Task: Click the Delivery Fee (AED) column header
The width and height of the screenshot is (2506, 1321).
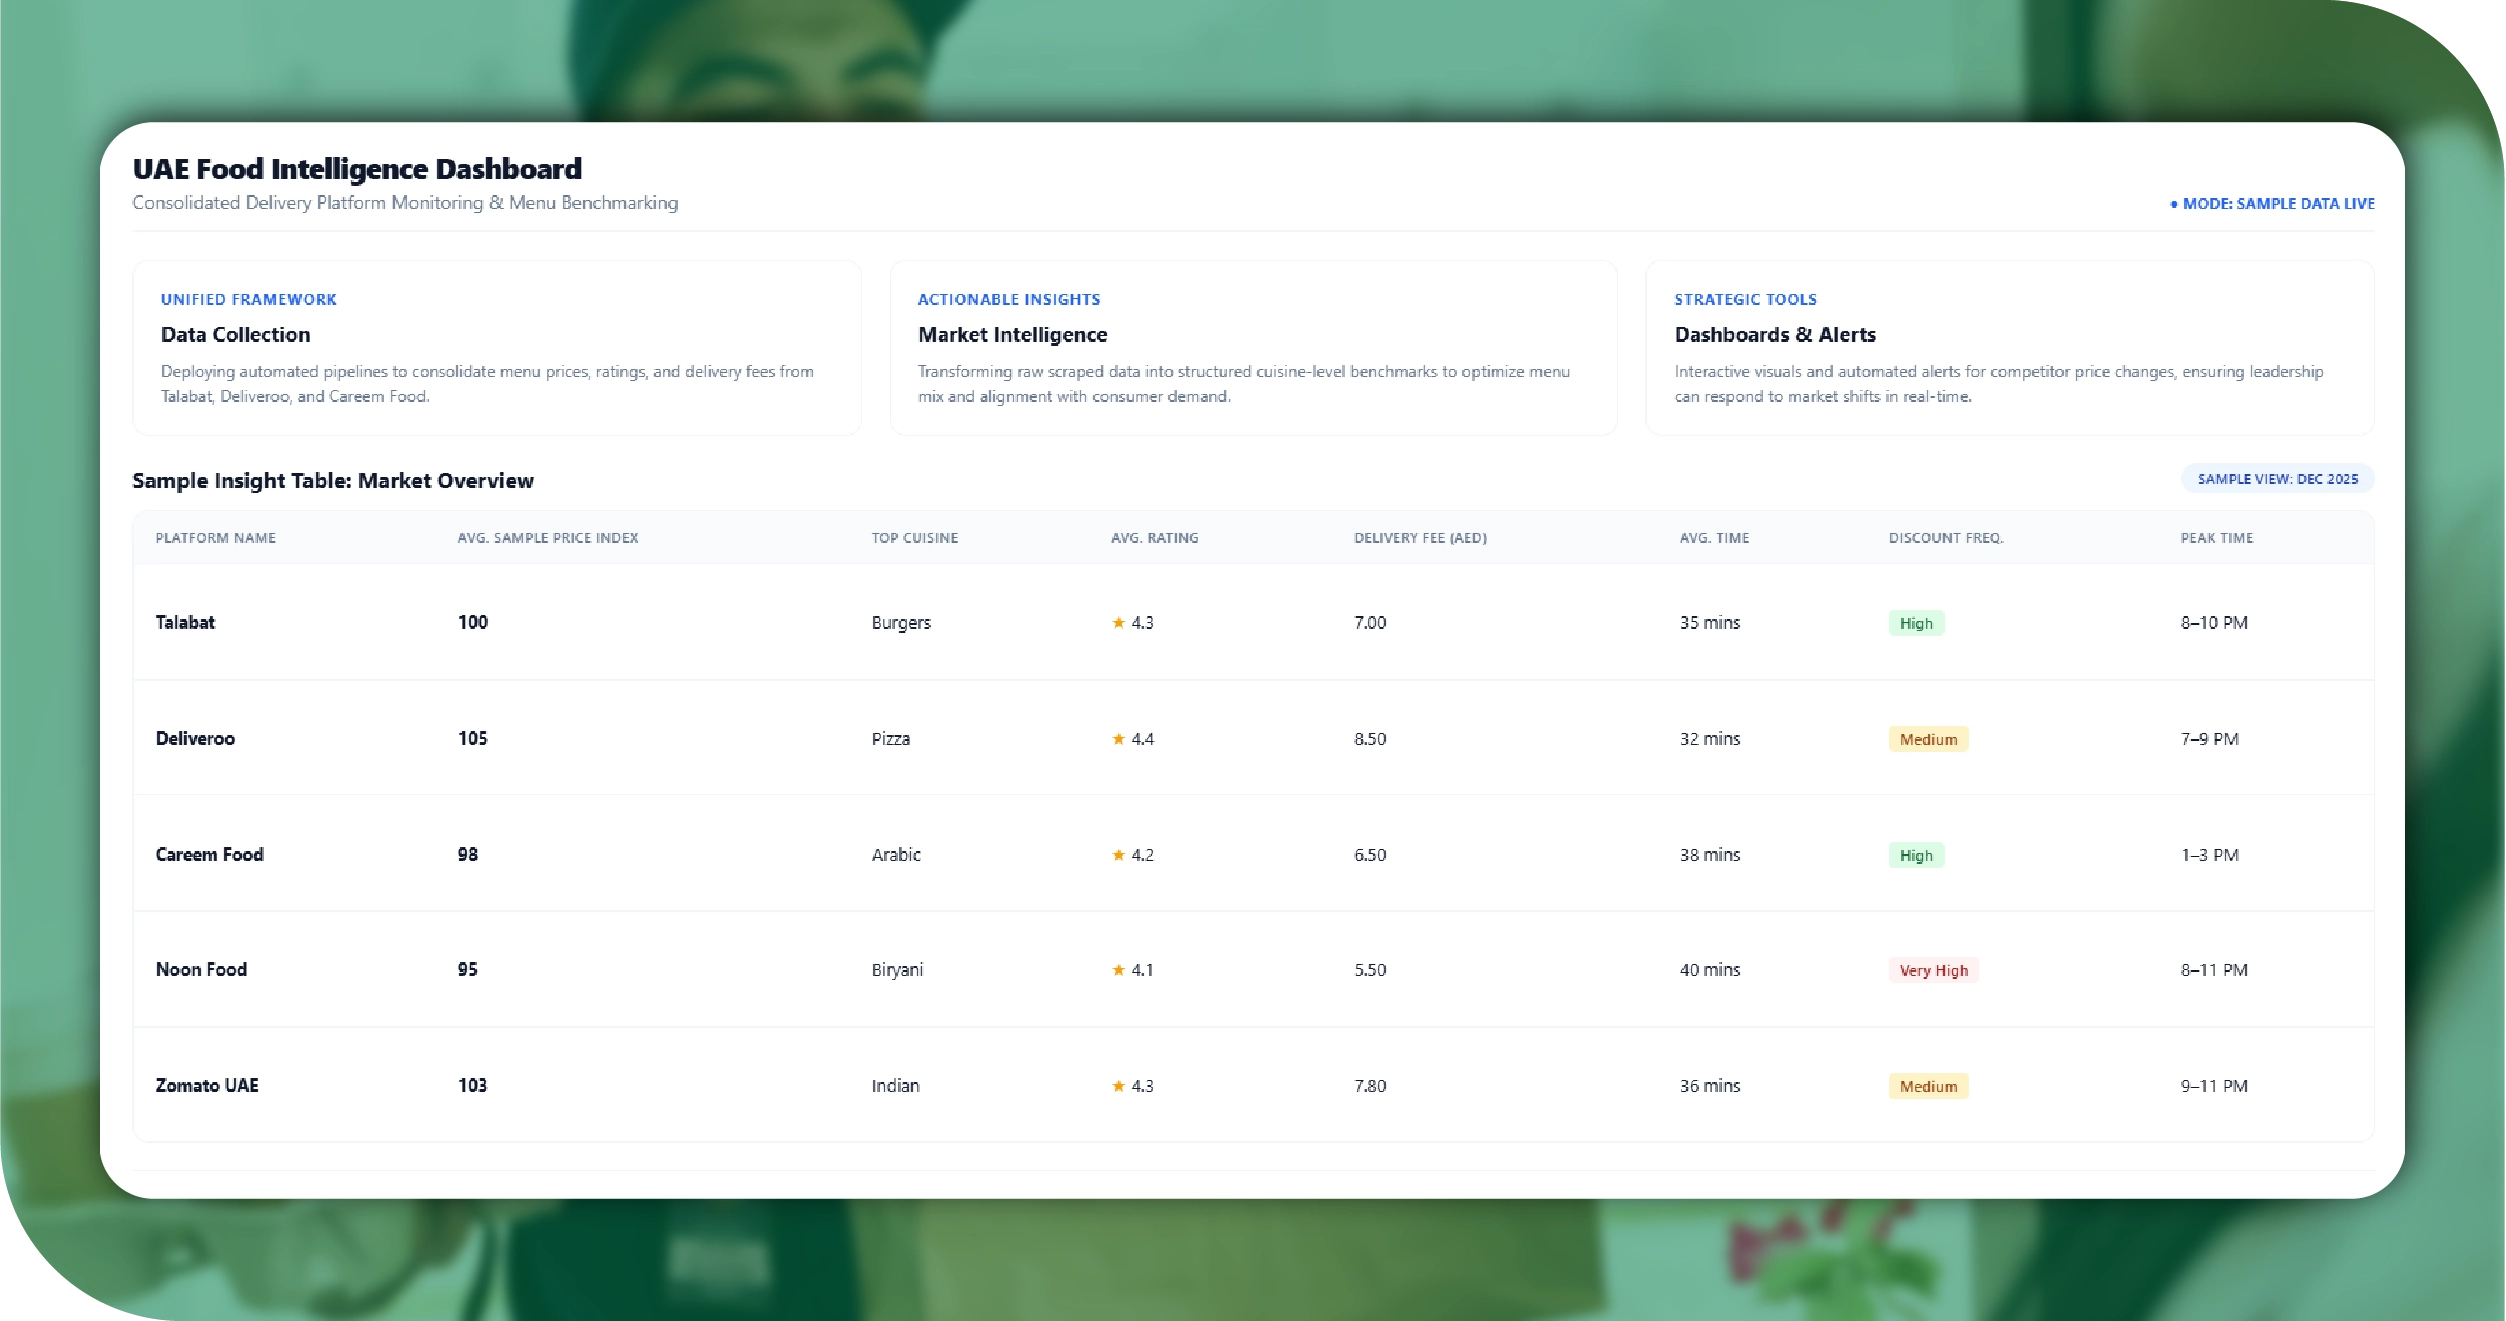Action: (1420, 538)
